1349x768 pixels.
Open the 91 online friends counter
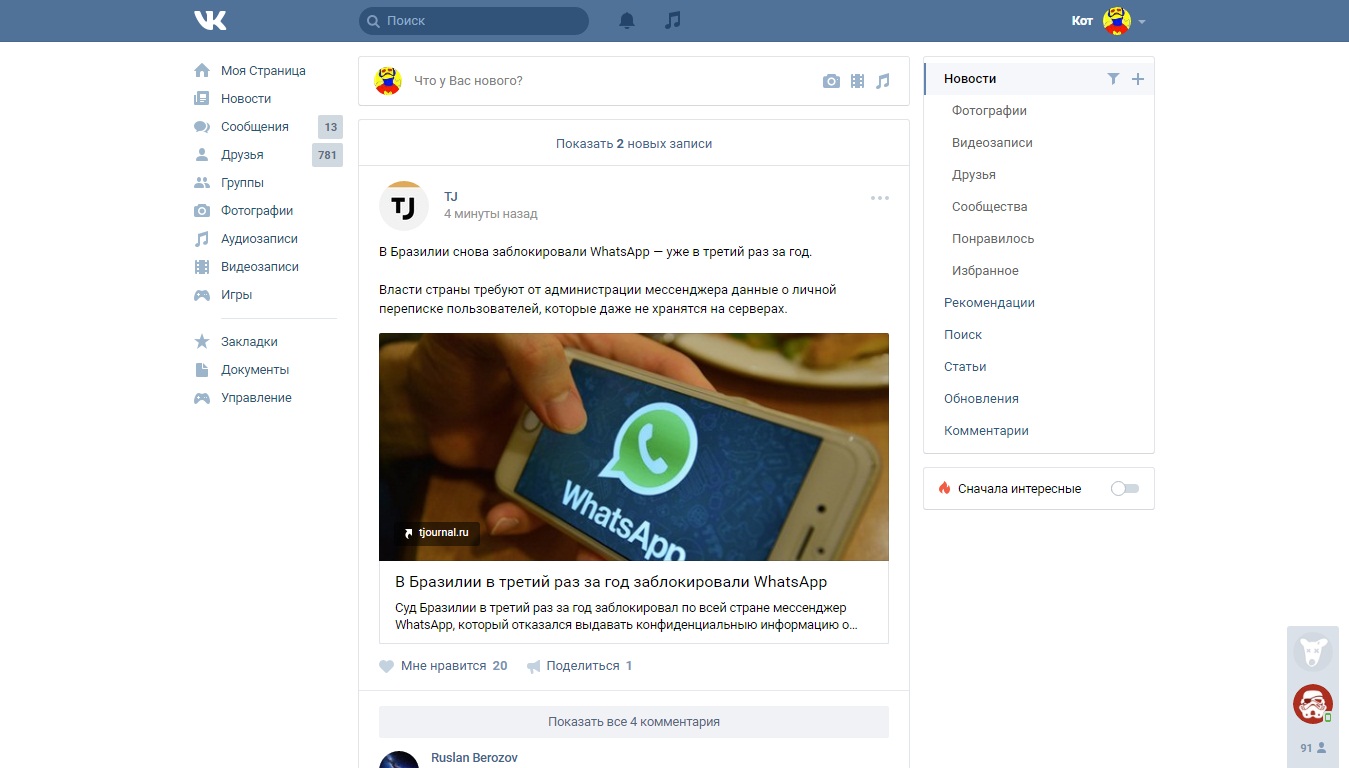tap(1313, 748)
